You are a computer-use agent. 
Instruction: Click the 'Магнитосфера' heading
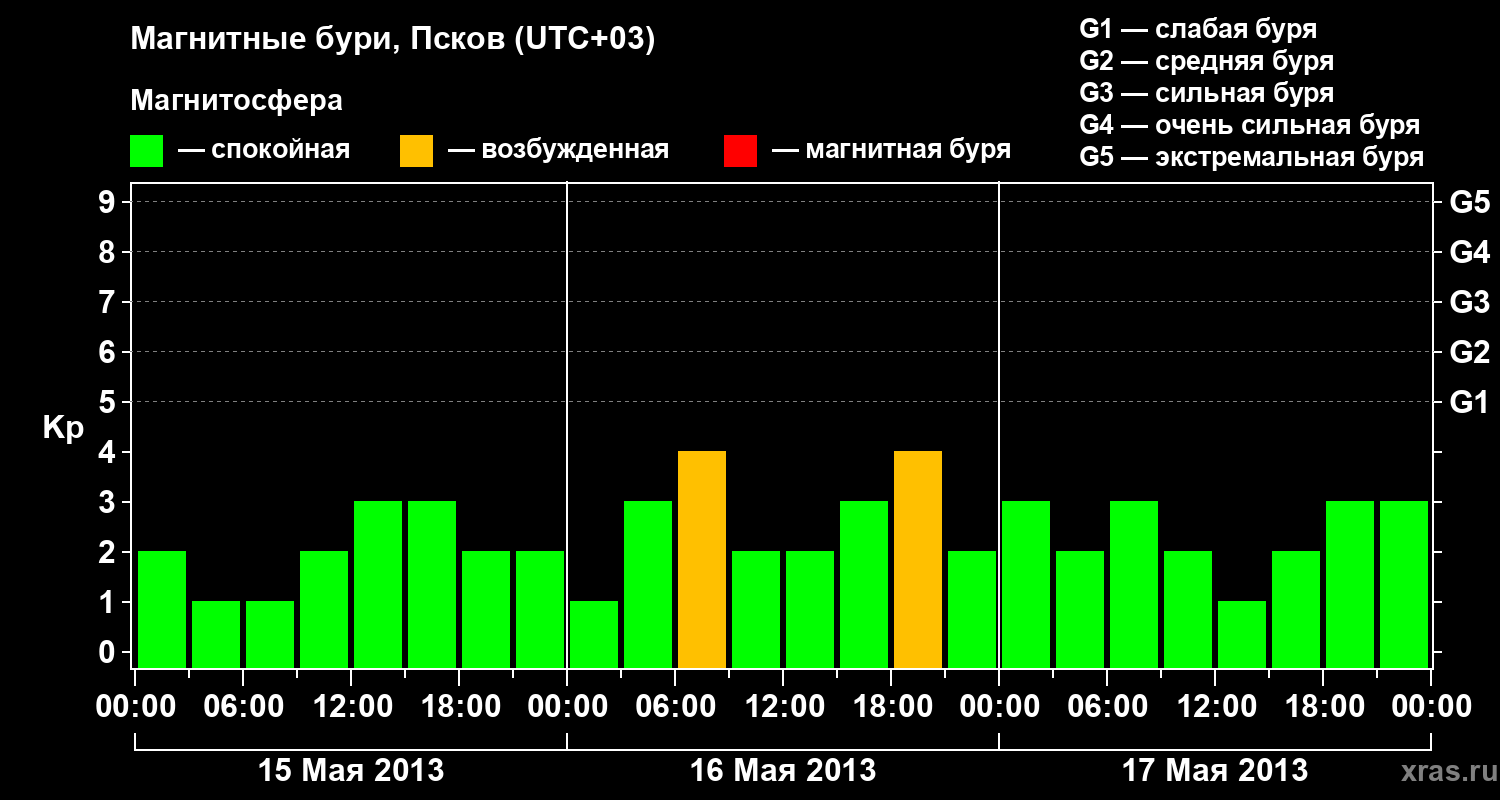pyautogui.click(x=237, y=101)
